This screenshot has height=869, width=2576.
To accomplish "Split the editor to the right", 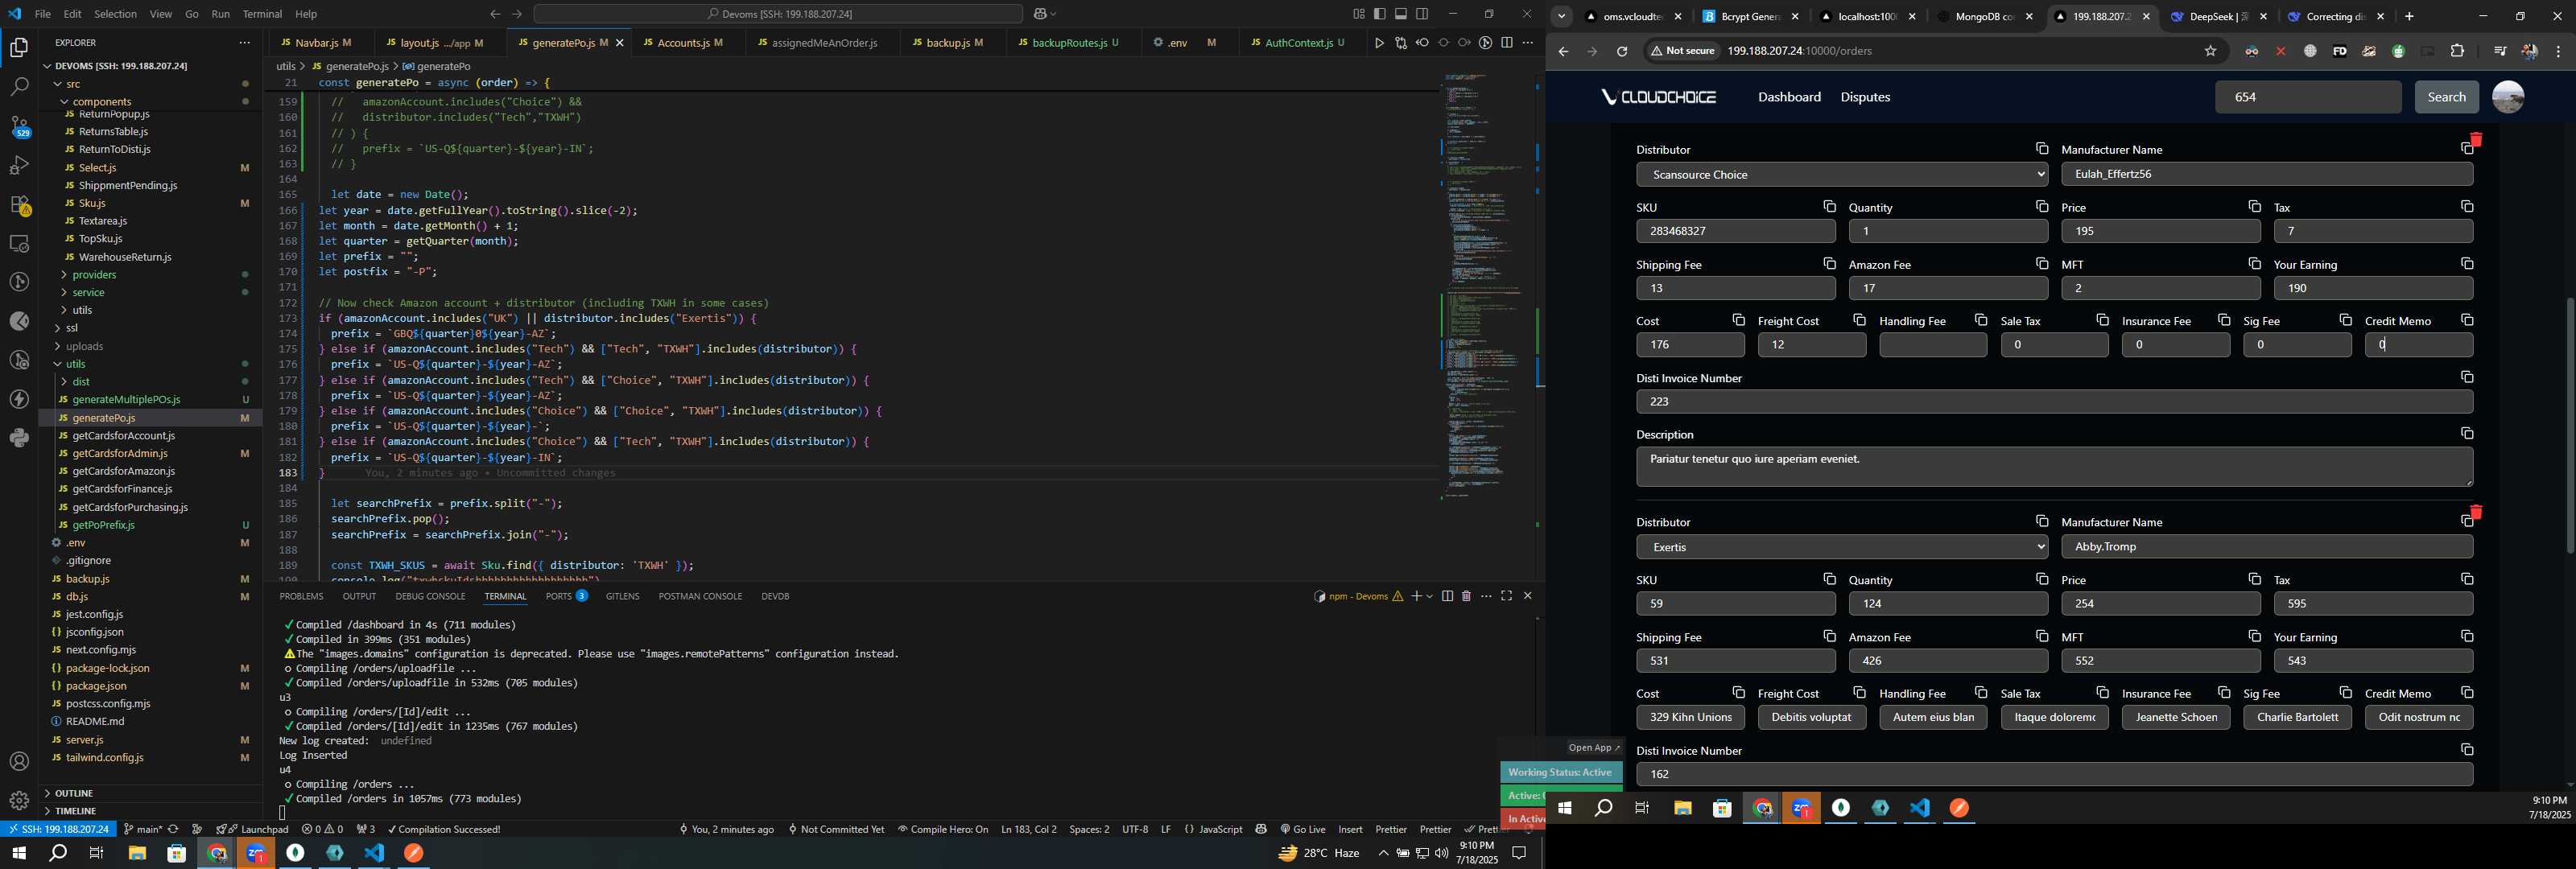I will point(1507,43).
